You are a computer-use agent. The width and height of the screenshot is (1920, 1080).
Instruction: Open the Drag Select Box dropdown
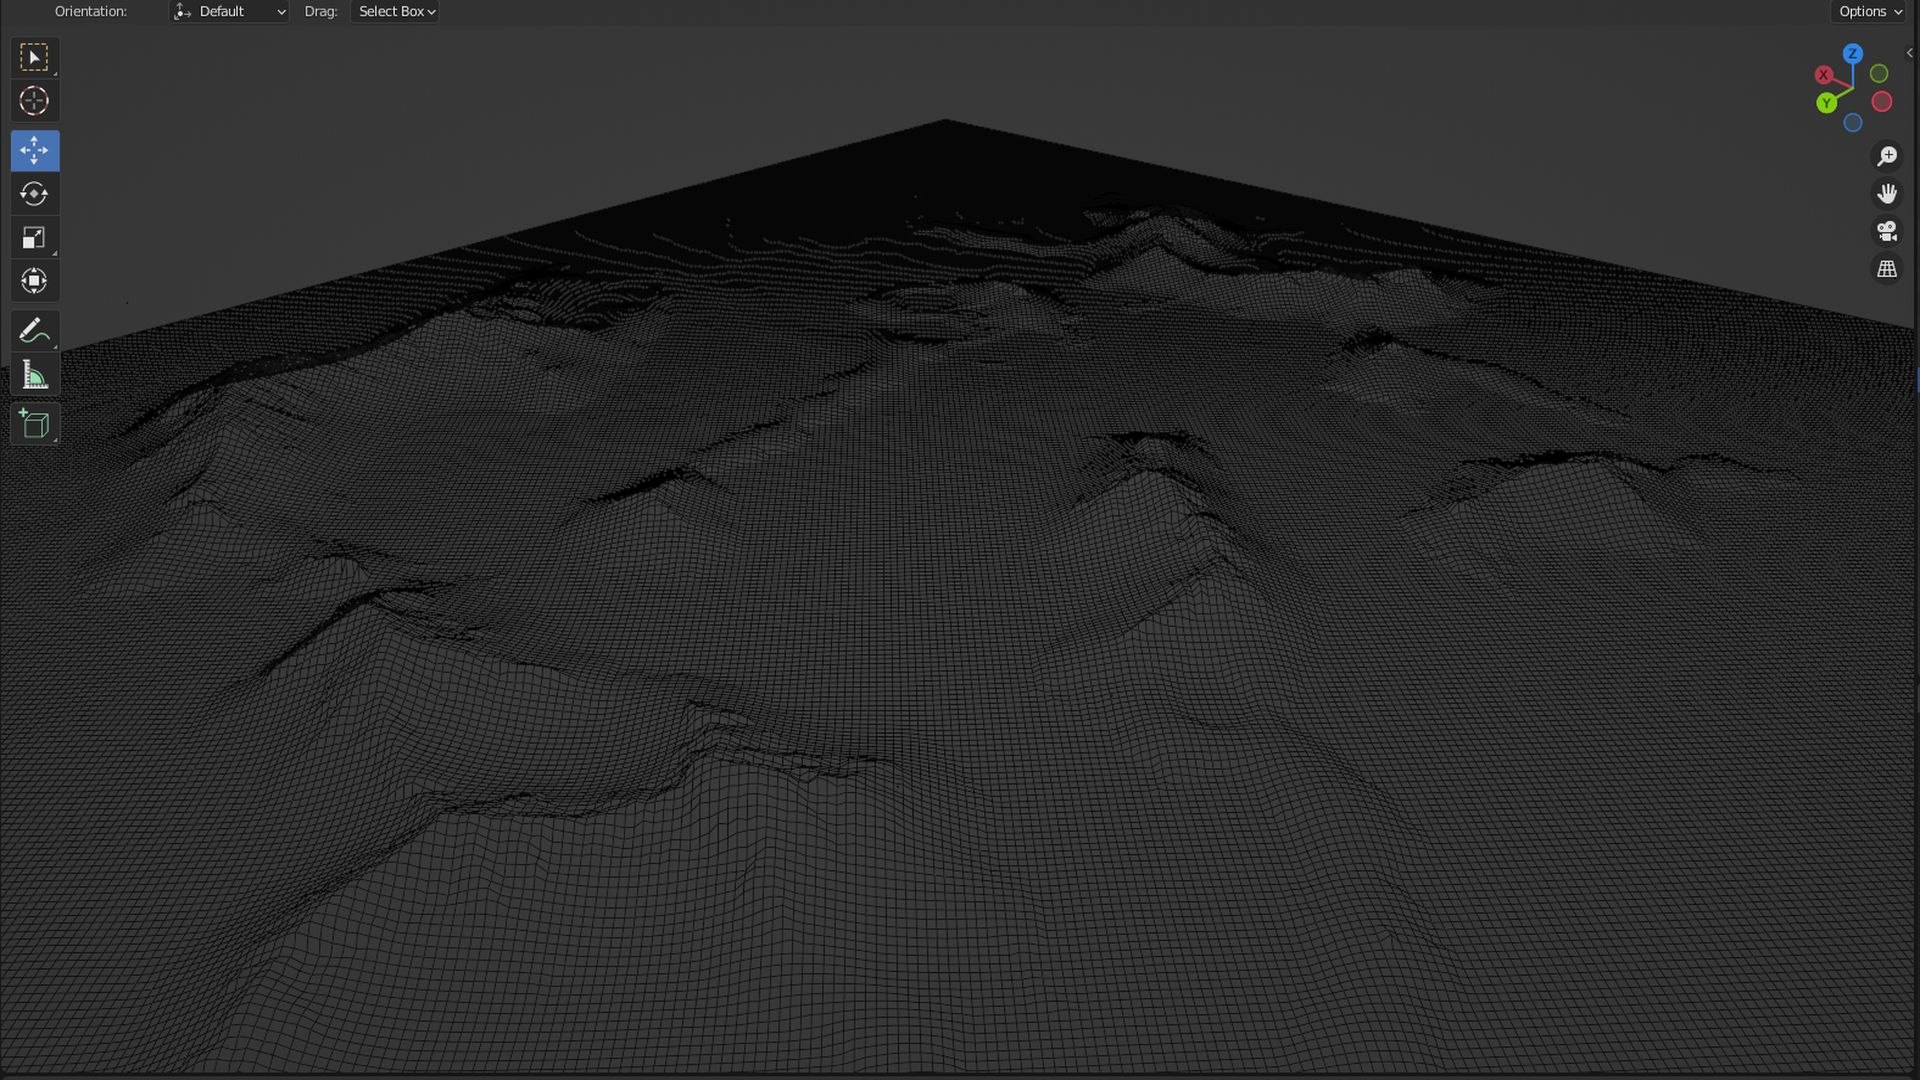[x=396, y=12]
